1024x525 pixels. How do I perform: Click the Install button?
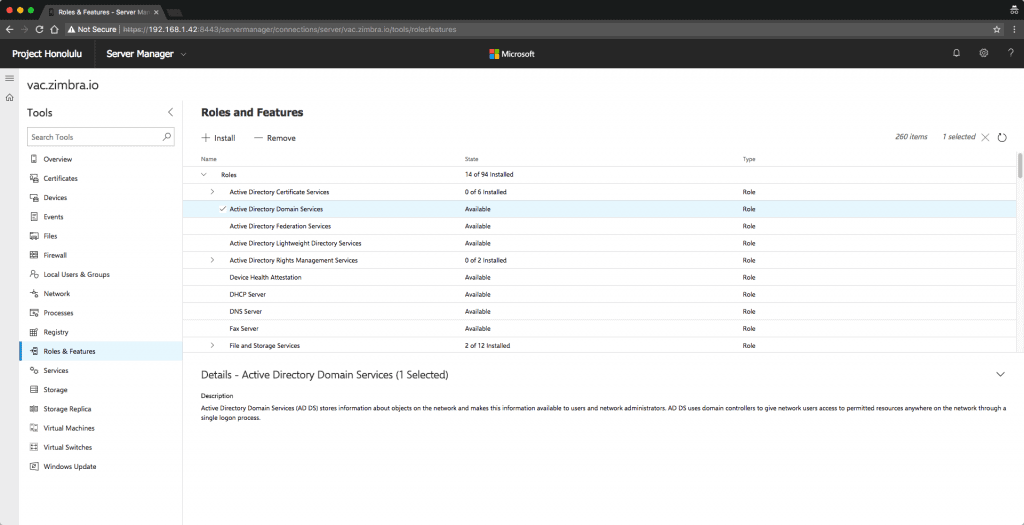point(218,138)
